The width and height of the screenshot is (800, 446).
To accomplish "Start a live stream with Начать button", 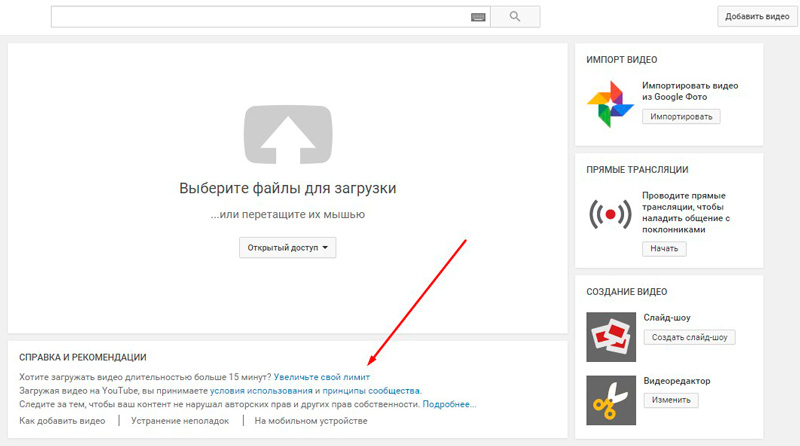I will 664,249.
